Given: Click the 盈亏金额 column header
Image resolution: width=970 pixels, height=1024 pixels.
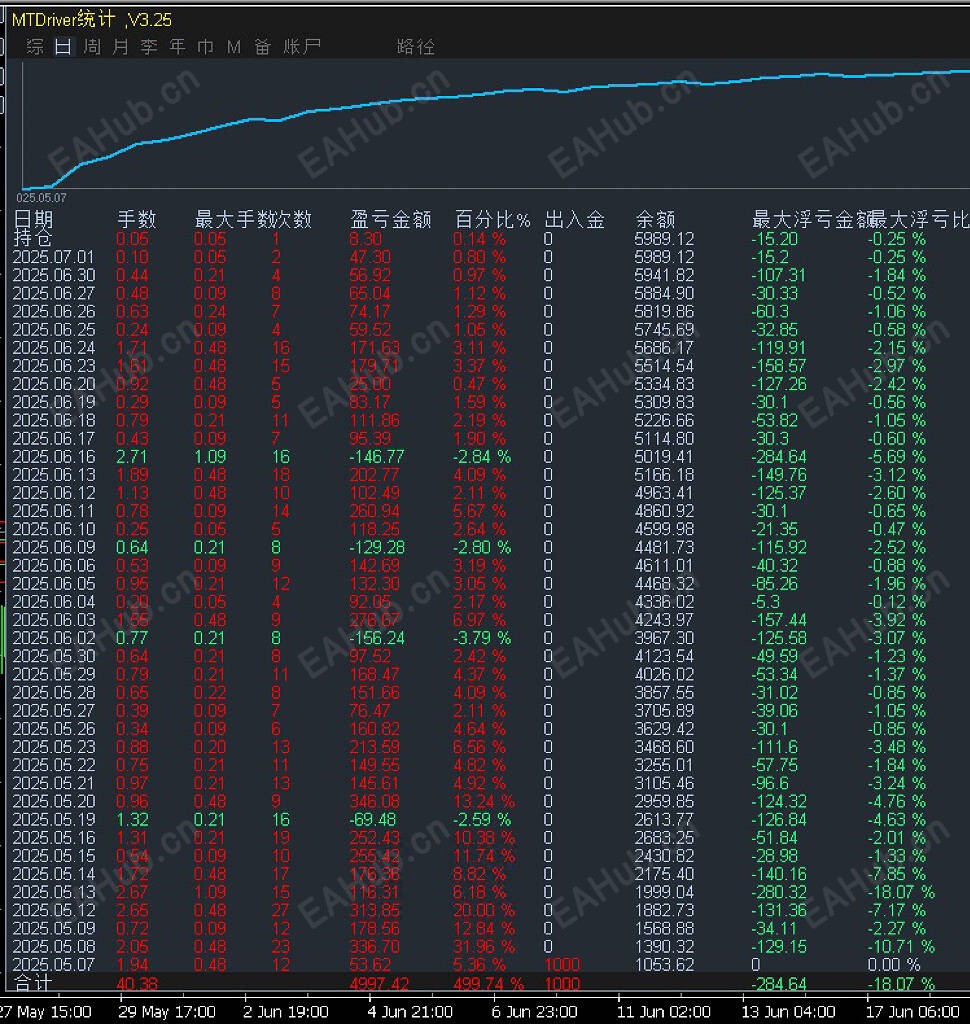Looking at the screenshot, I should pyautogui.click(x=391, y=219).
